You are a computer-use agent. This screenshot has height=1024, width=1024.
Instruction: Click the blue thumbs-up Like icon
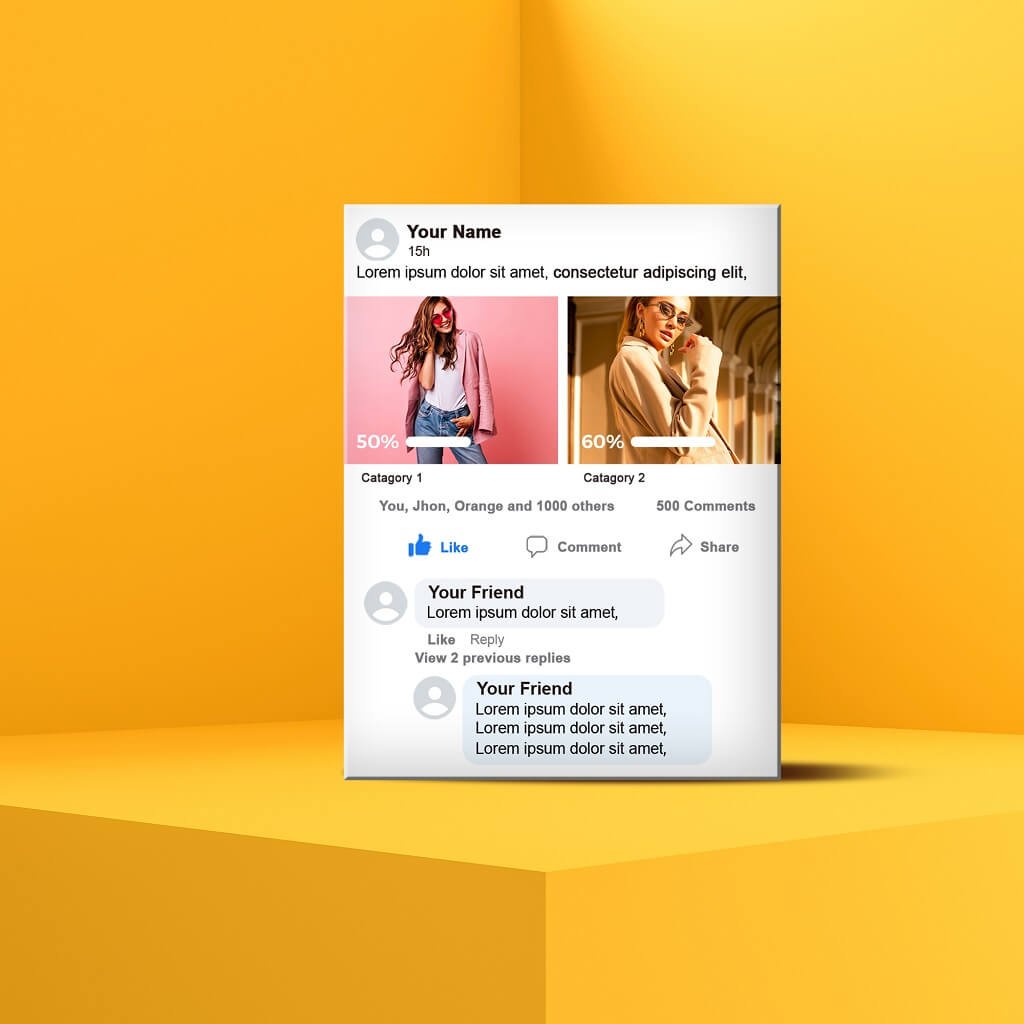tap(419, 545)
